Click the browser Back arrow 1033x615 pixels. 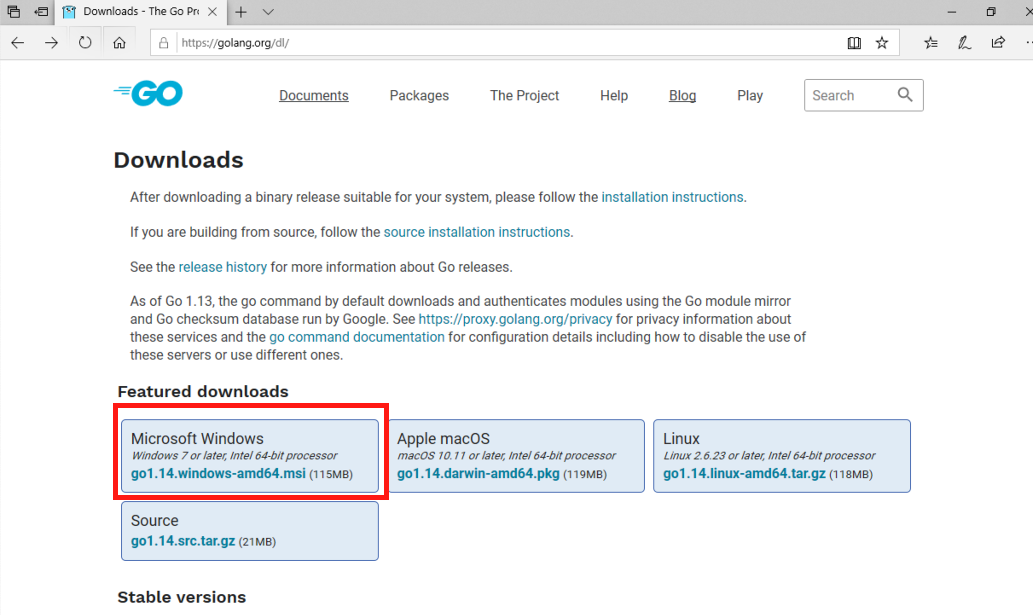[18, 43]
